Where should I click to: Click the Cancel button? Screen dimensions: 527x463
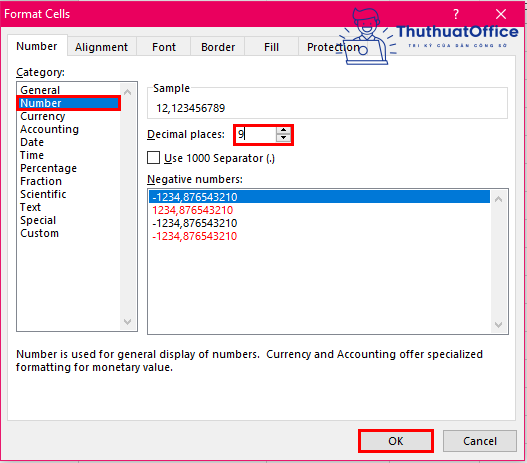[x=480, y=441]
